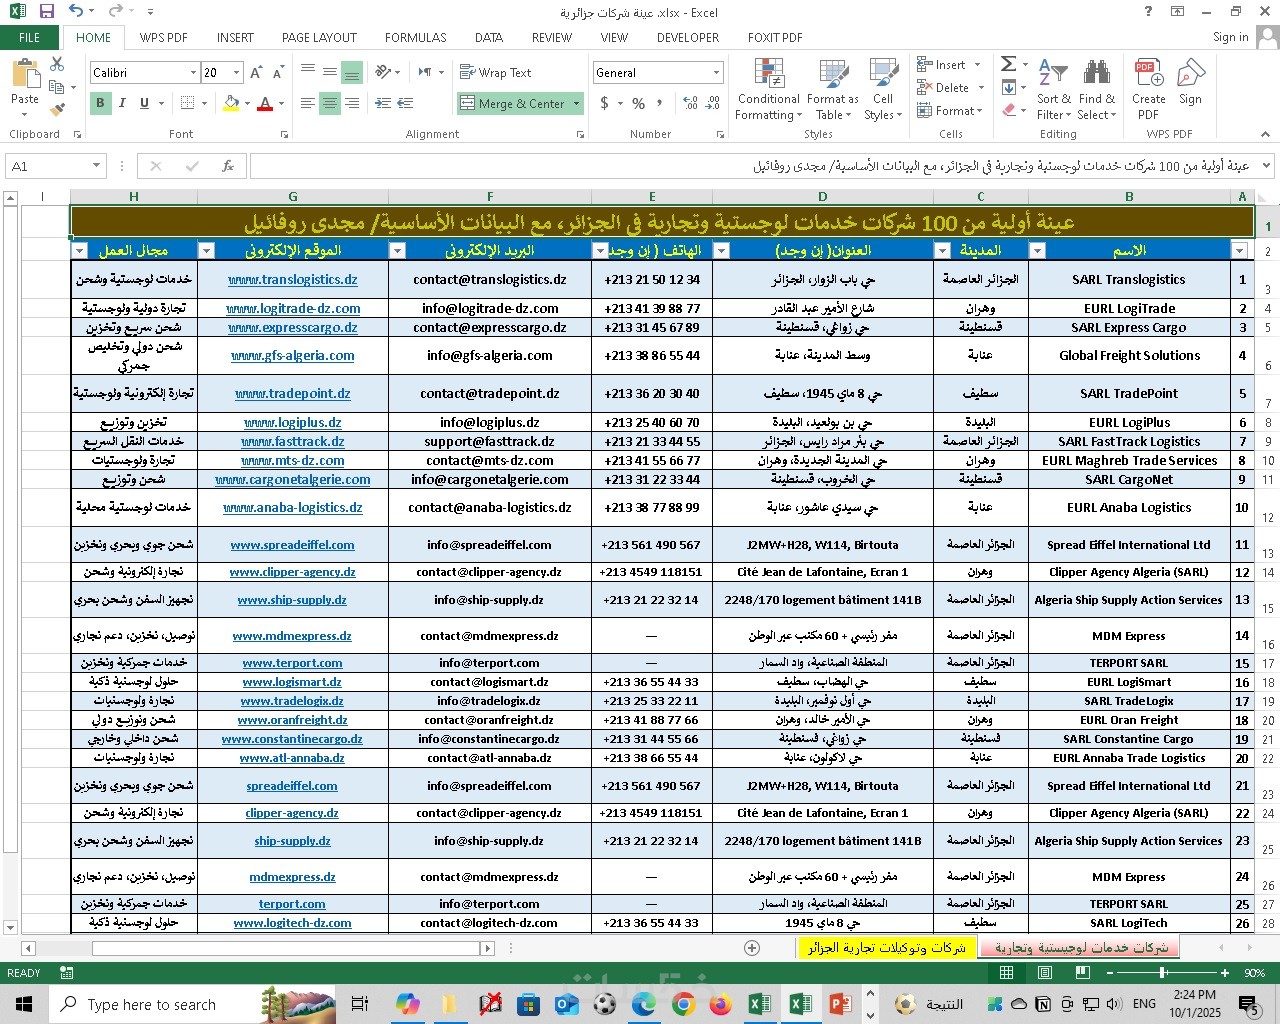Switch to the INSERT ribbon tab
Viewport: 1280px width, 1024px height.
pos(235,38)
